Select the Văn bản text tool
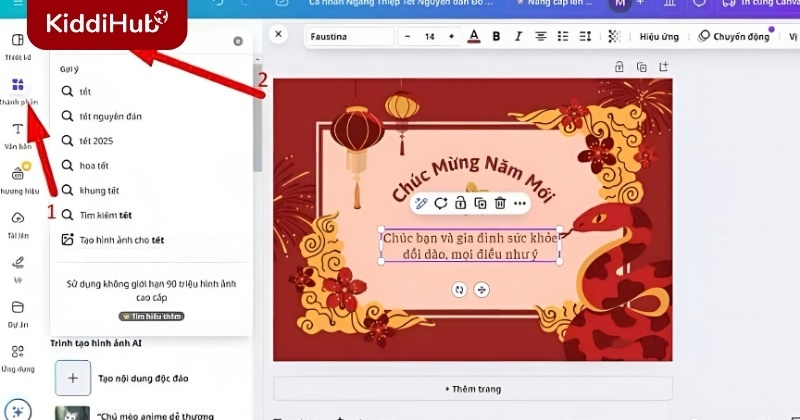Screen dimensions: 800x420 [18, 135]
